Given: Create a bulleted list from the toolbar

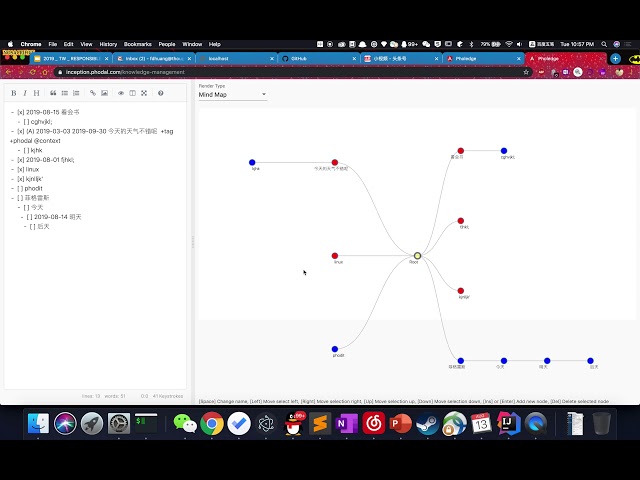Looking at the screenshot, I should 64,93.
